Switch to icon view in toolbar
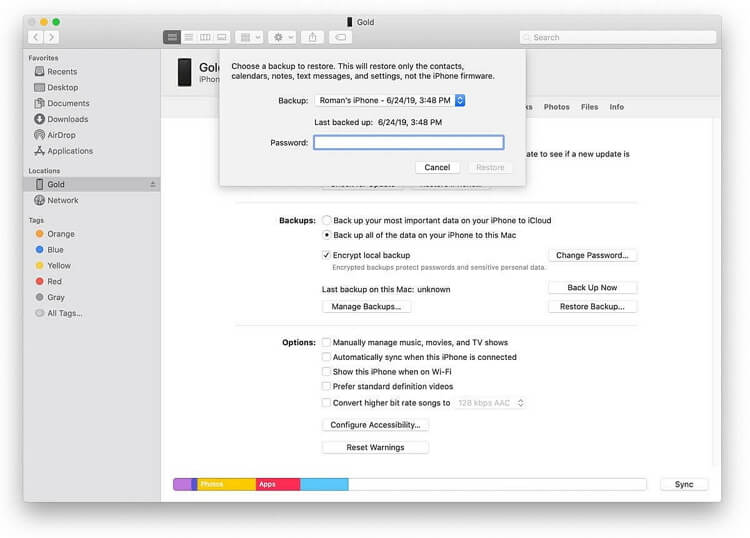This screenshot has width=750, height=538. [172, 37]
